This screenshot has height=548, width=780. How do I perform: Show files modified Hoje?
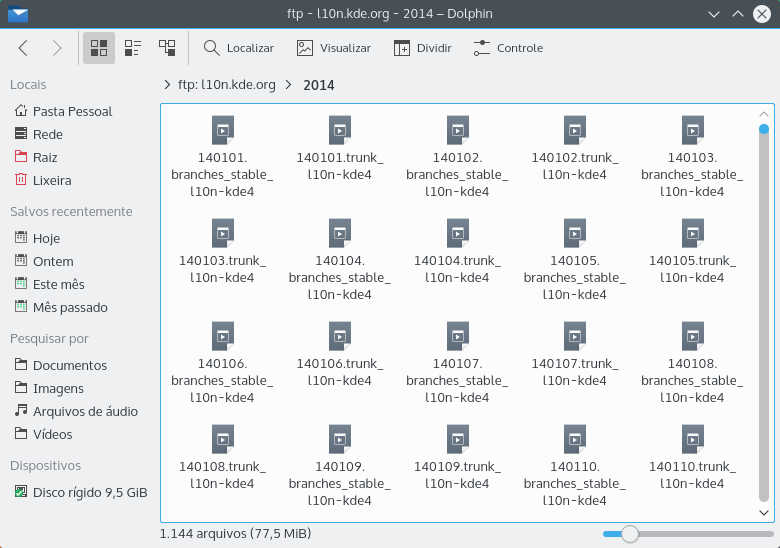[46, 238]
